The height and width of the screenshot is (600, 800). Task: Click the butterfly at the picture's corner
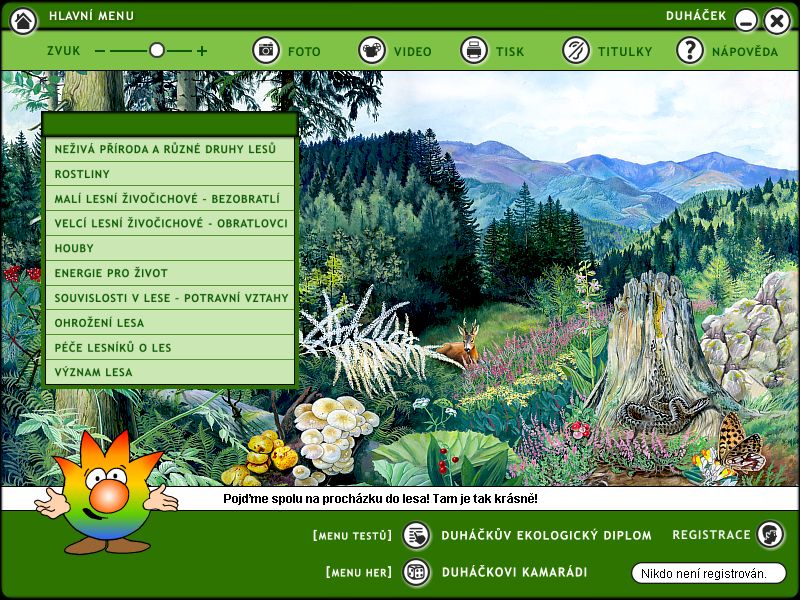click(741, 443)
